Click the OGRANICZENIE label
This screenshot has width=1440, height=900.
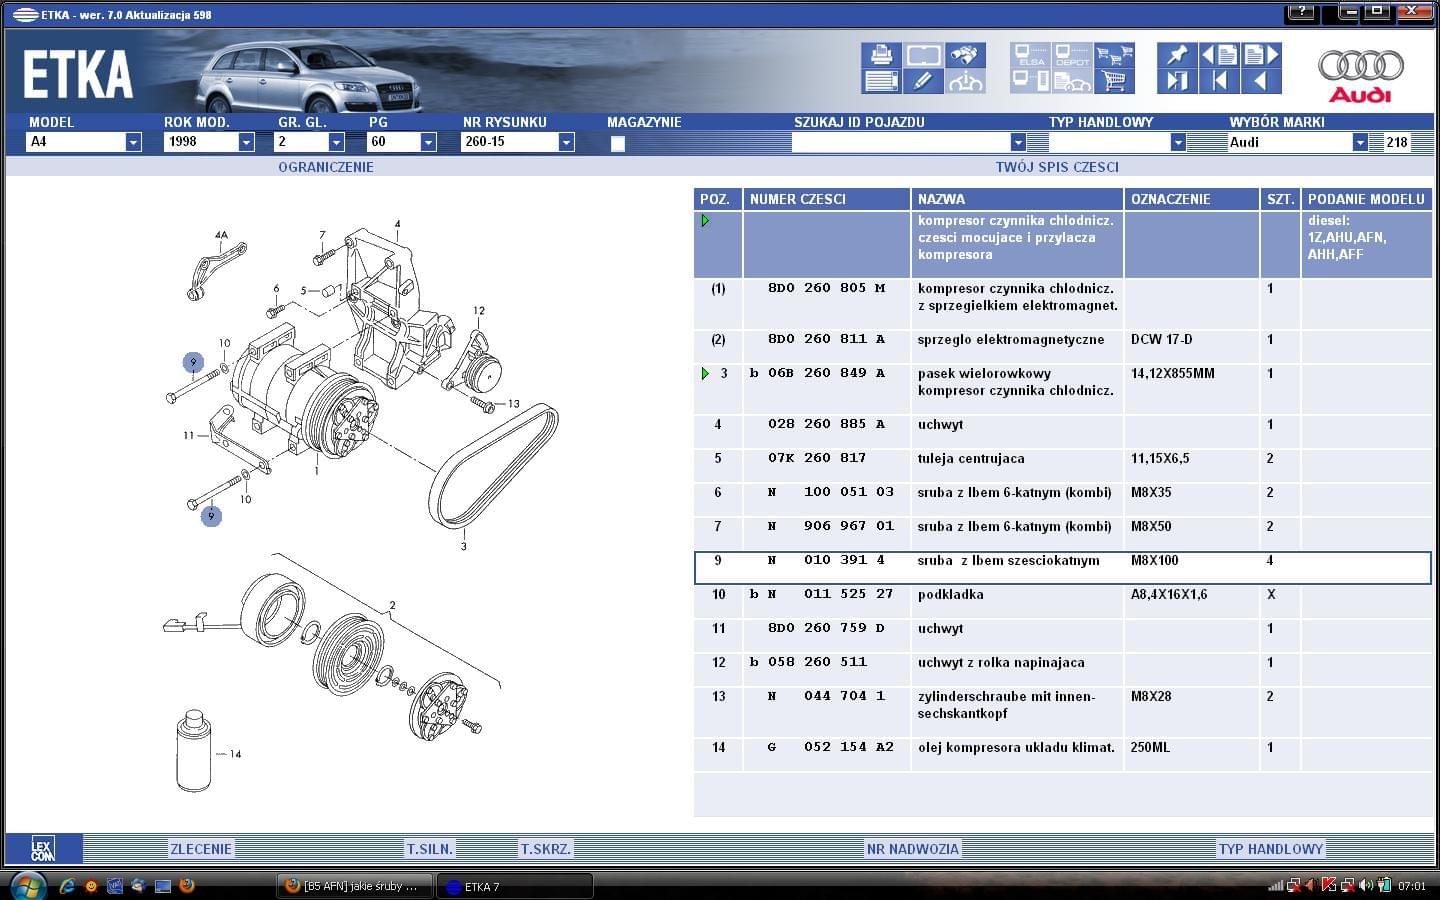pyautogui.click(x=326, y=167)
